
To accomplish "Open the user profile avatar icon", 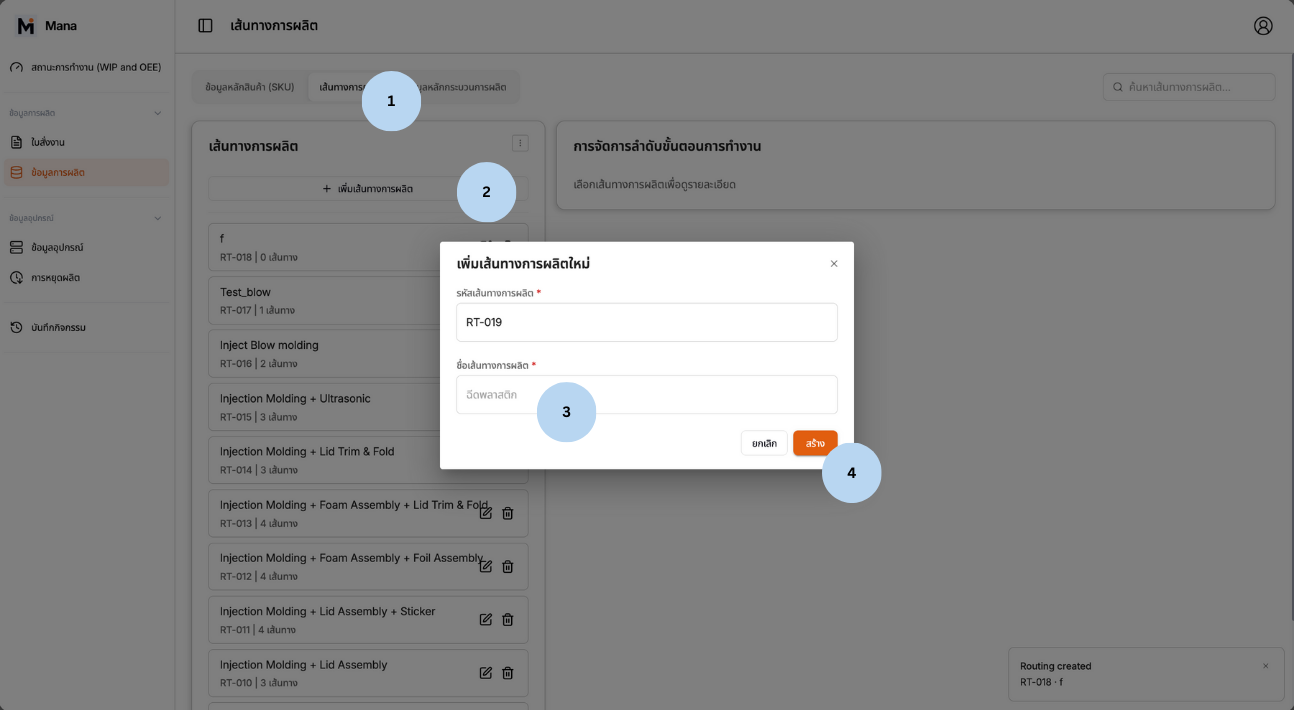I will 1263,26.
